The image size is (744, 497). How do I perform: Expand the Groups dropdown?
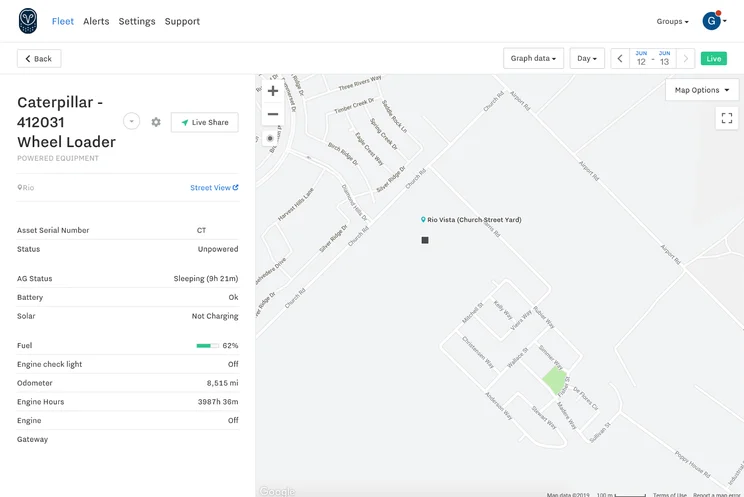pos(672,21)
